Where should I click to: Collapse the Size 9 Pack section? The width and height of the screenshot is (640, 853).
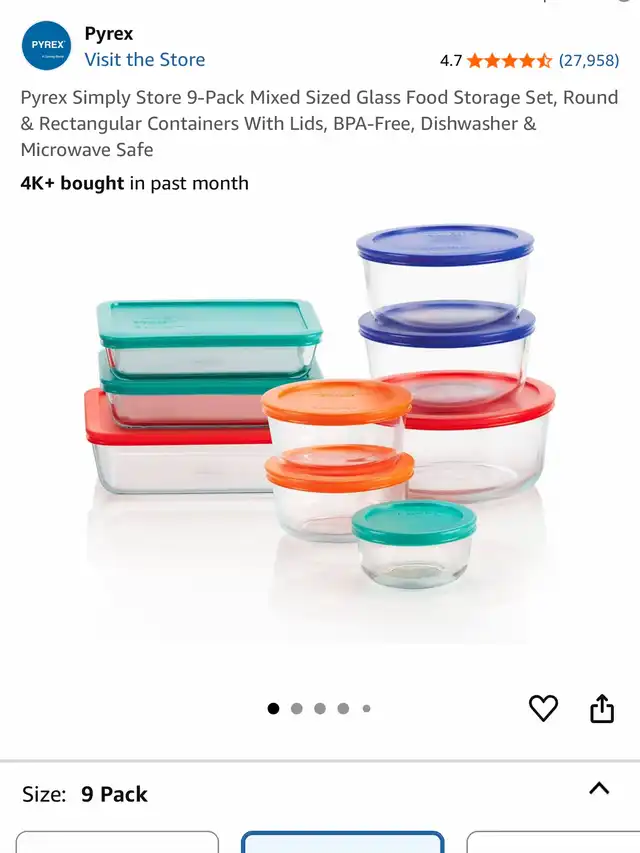click(599, 788)
